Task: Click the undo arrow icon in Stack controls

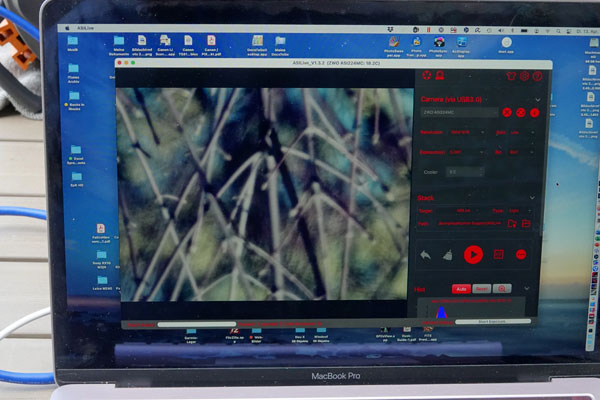Action: point(423,255)
